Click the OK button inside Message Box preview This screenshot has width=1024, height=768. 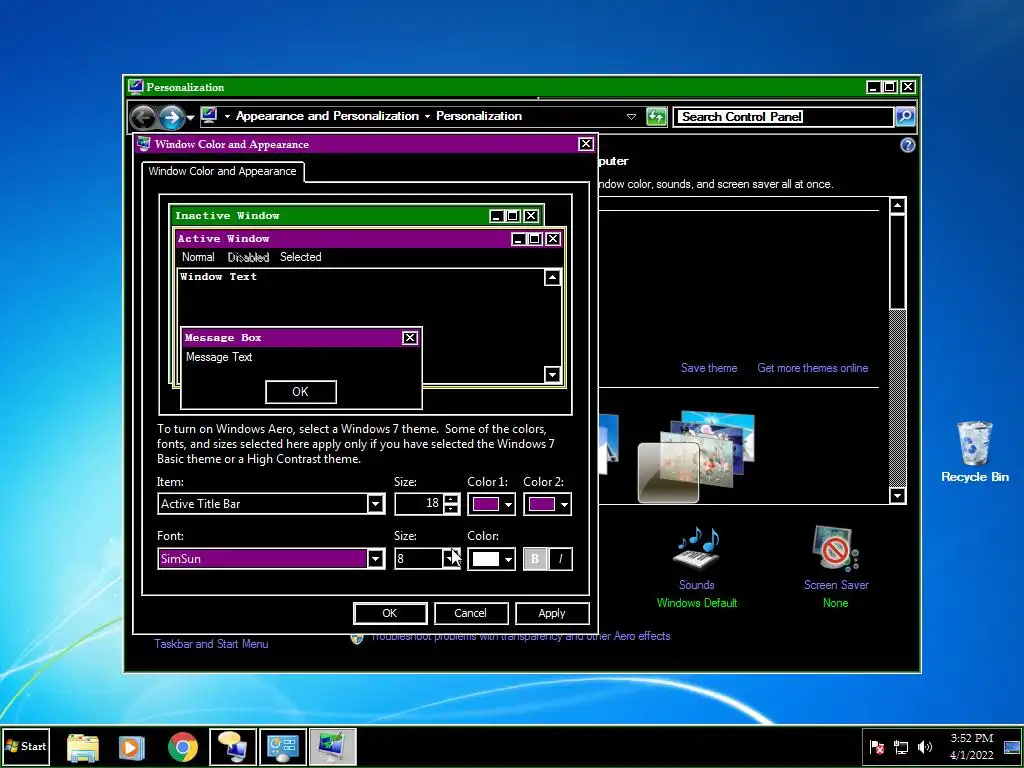[x=300, y=392]
